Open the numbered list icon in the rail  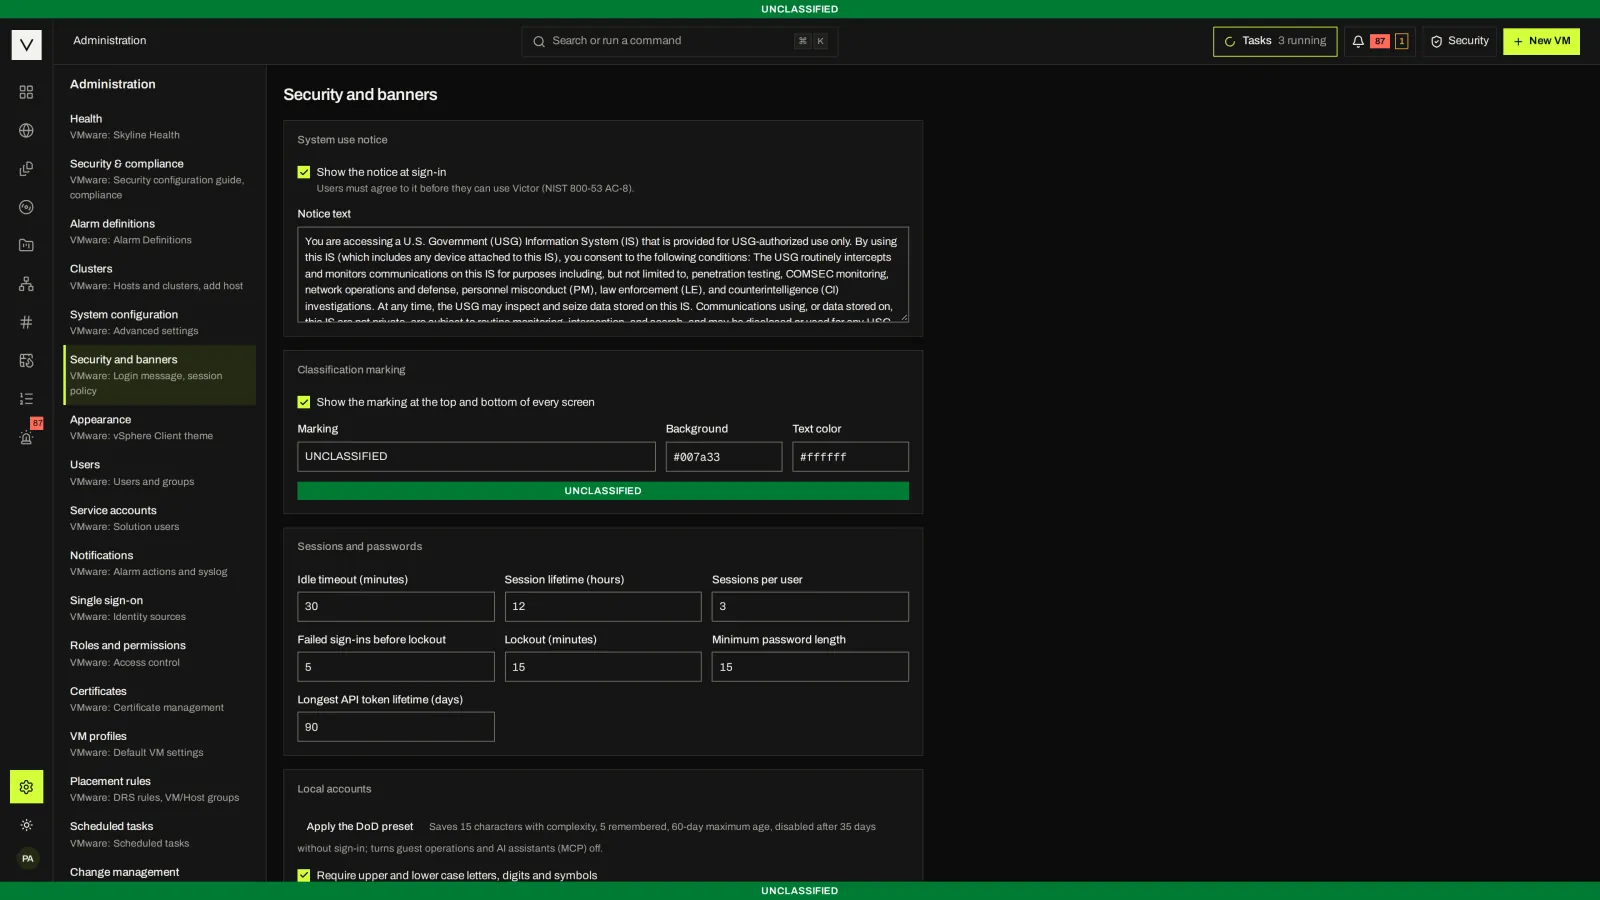pos(26,399)
